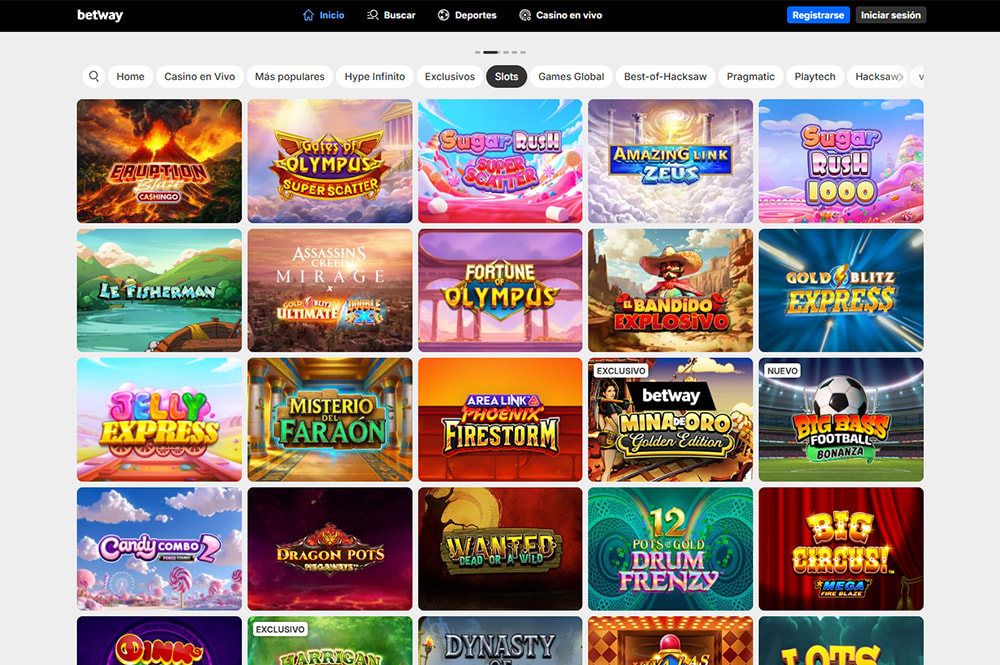Go to Deportes section
This screenshot has height=665, width=1000.
(x=467, y=15)
